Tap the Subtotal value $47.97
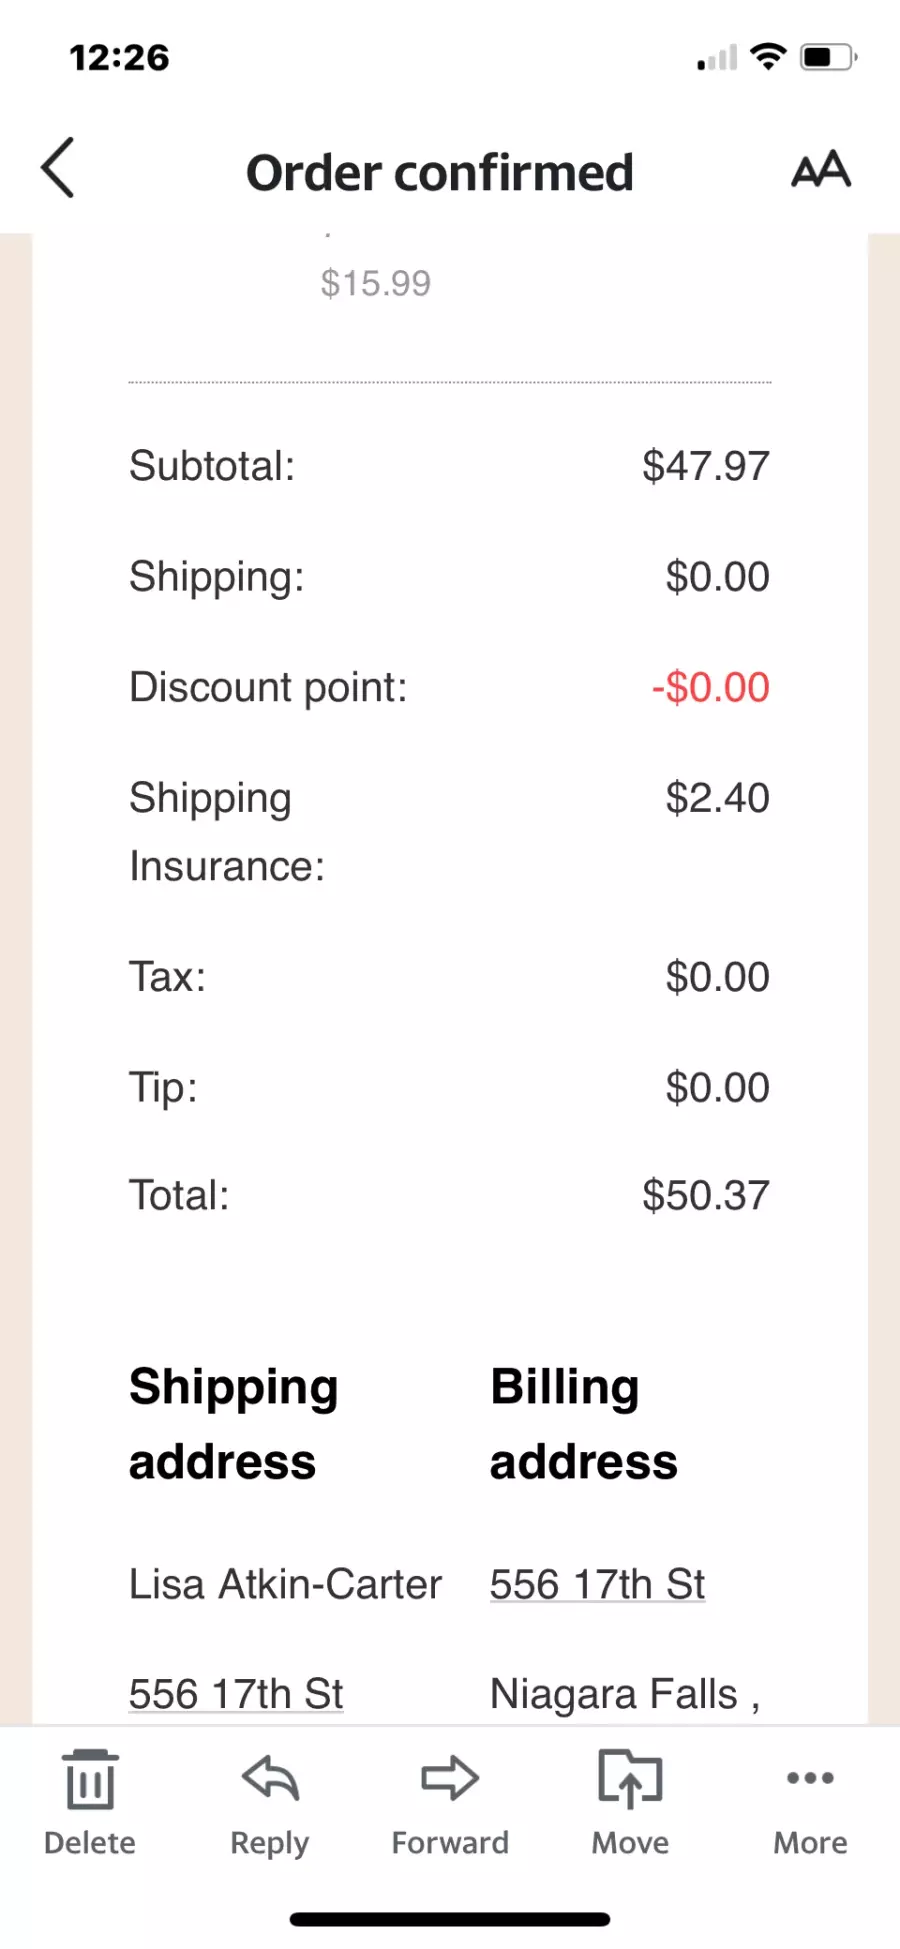Screen dimensions: 900x1949 click(705, 466)
